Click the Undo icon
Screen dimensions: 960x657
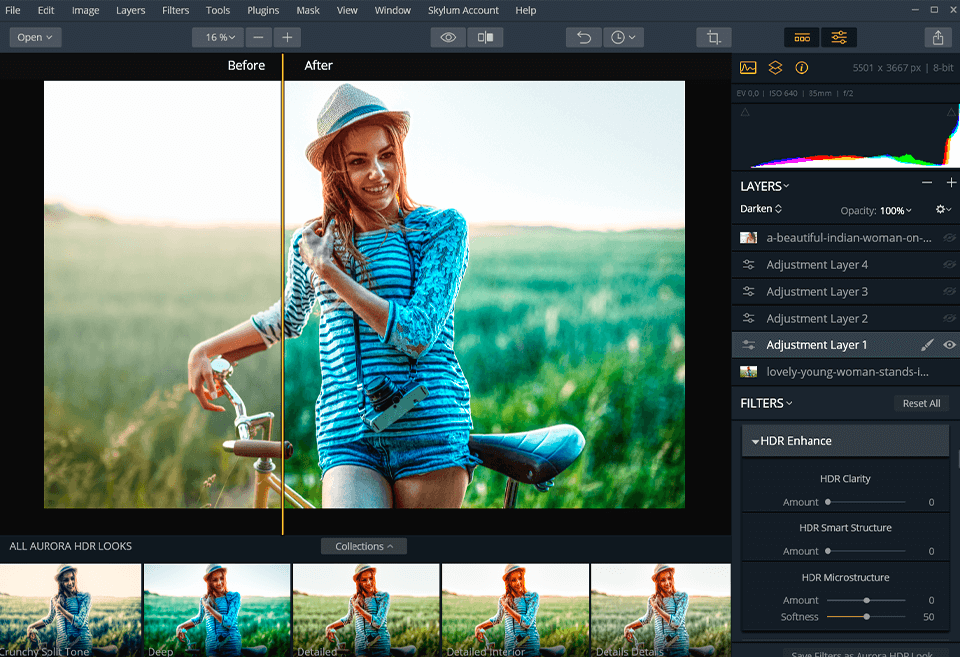coord(584,37)
